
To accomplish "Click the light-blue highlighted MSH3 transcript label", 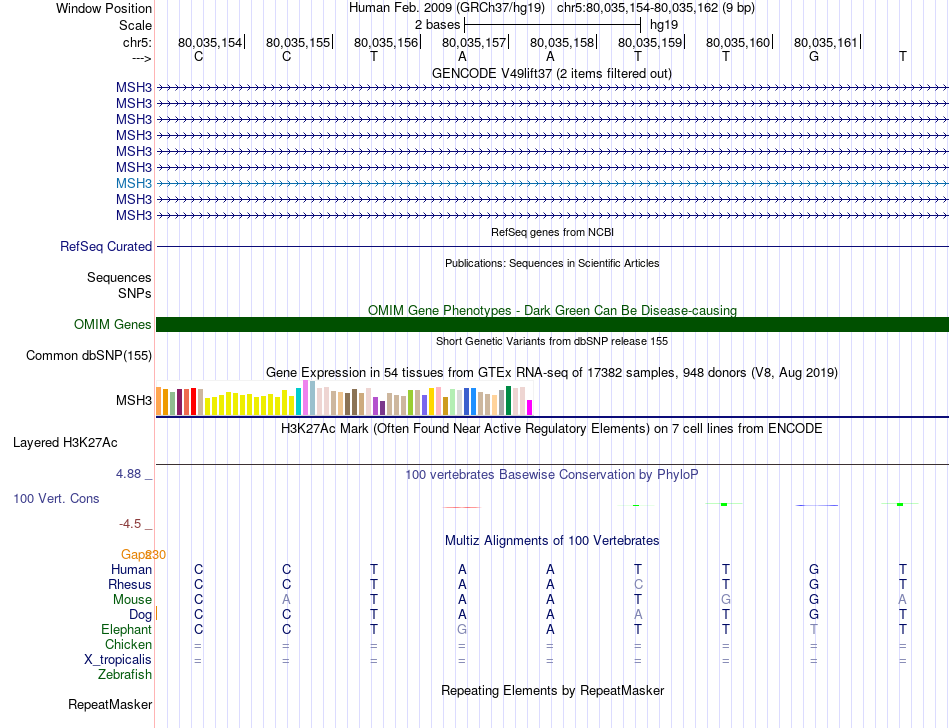I will (x=133, y=183).
